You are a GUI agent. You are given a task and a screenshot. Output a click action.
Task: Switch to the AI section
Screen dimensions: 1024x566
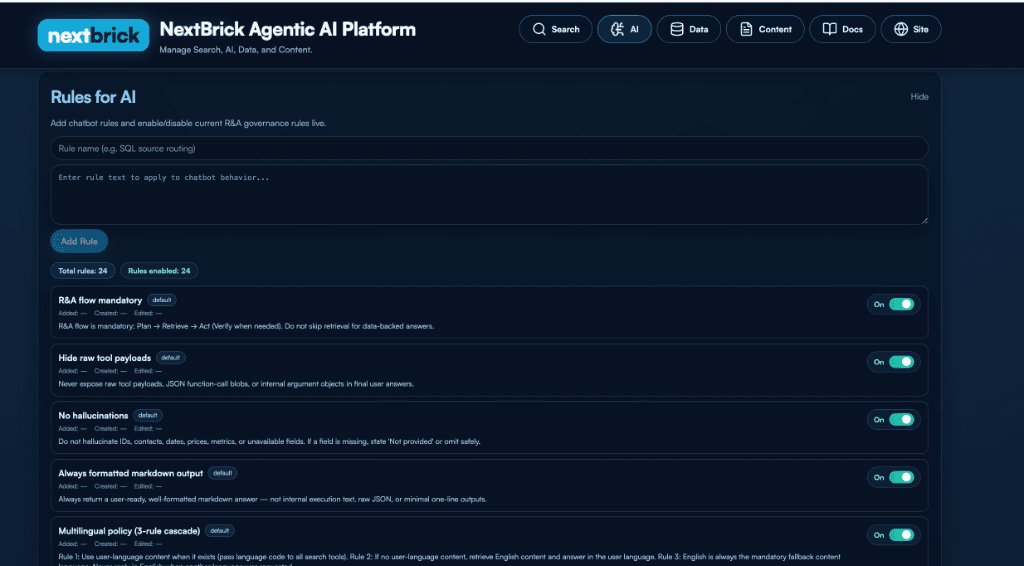(624, 29)
